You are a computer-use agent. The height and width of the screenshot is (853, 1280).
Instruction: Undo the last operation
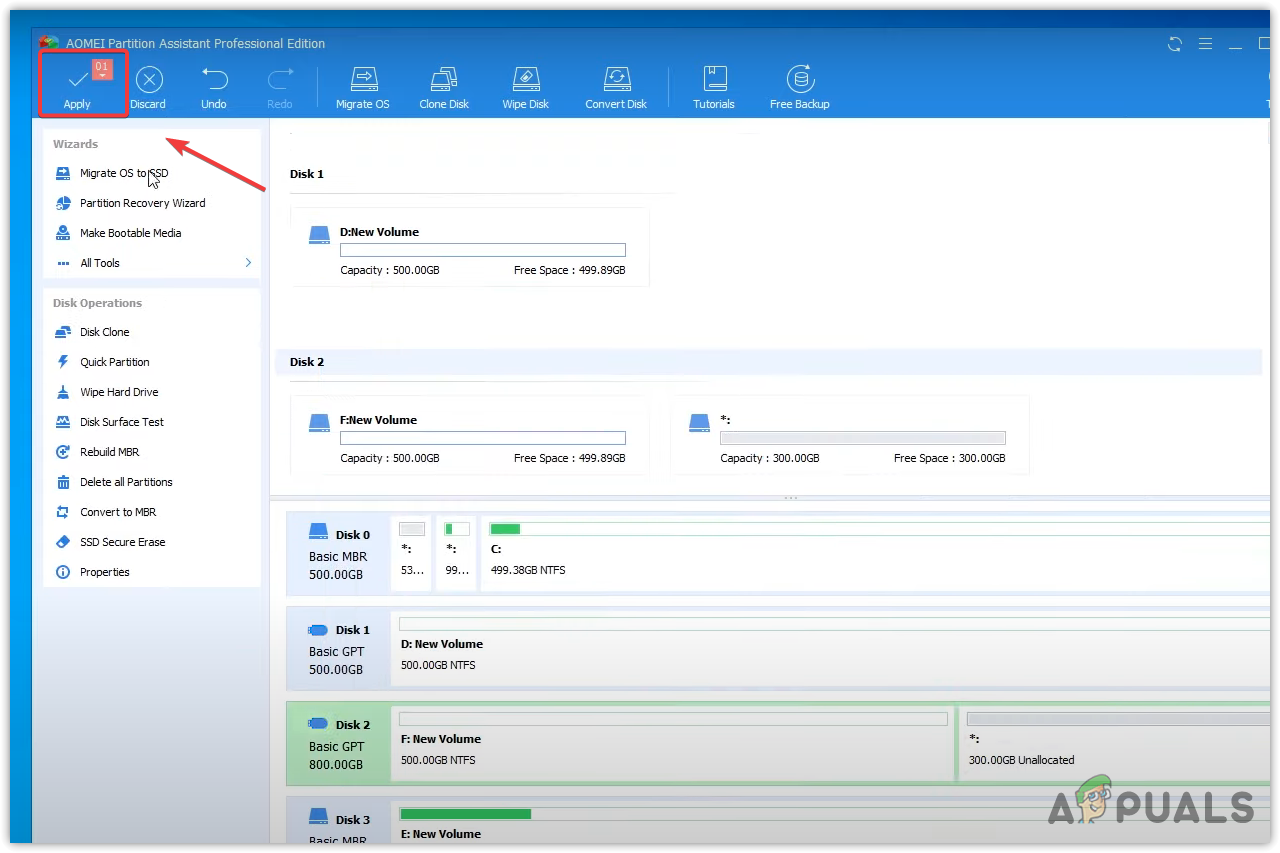tap(214, 86)
